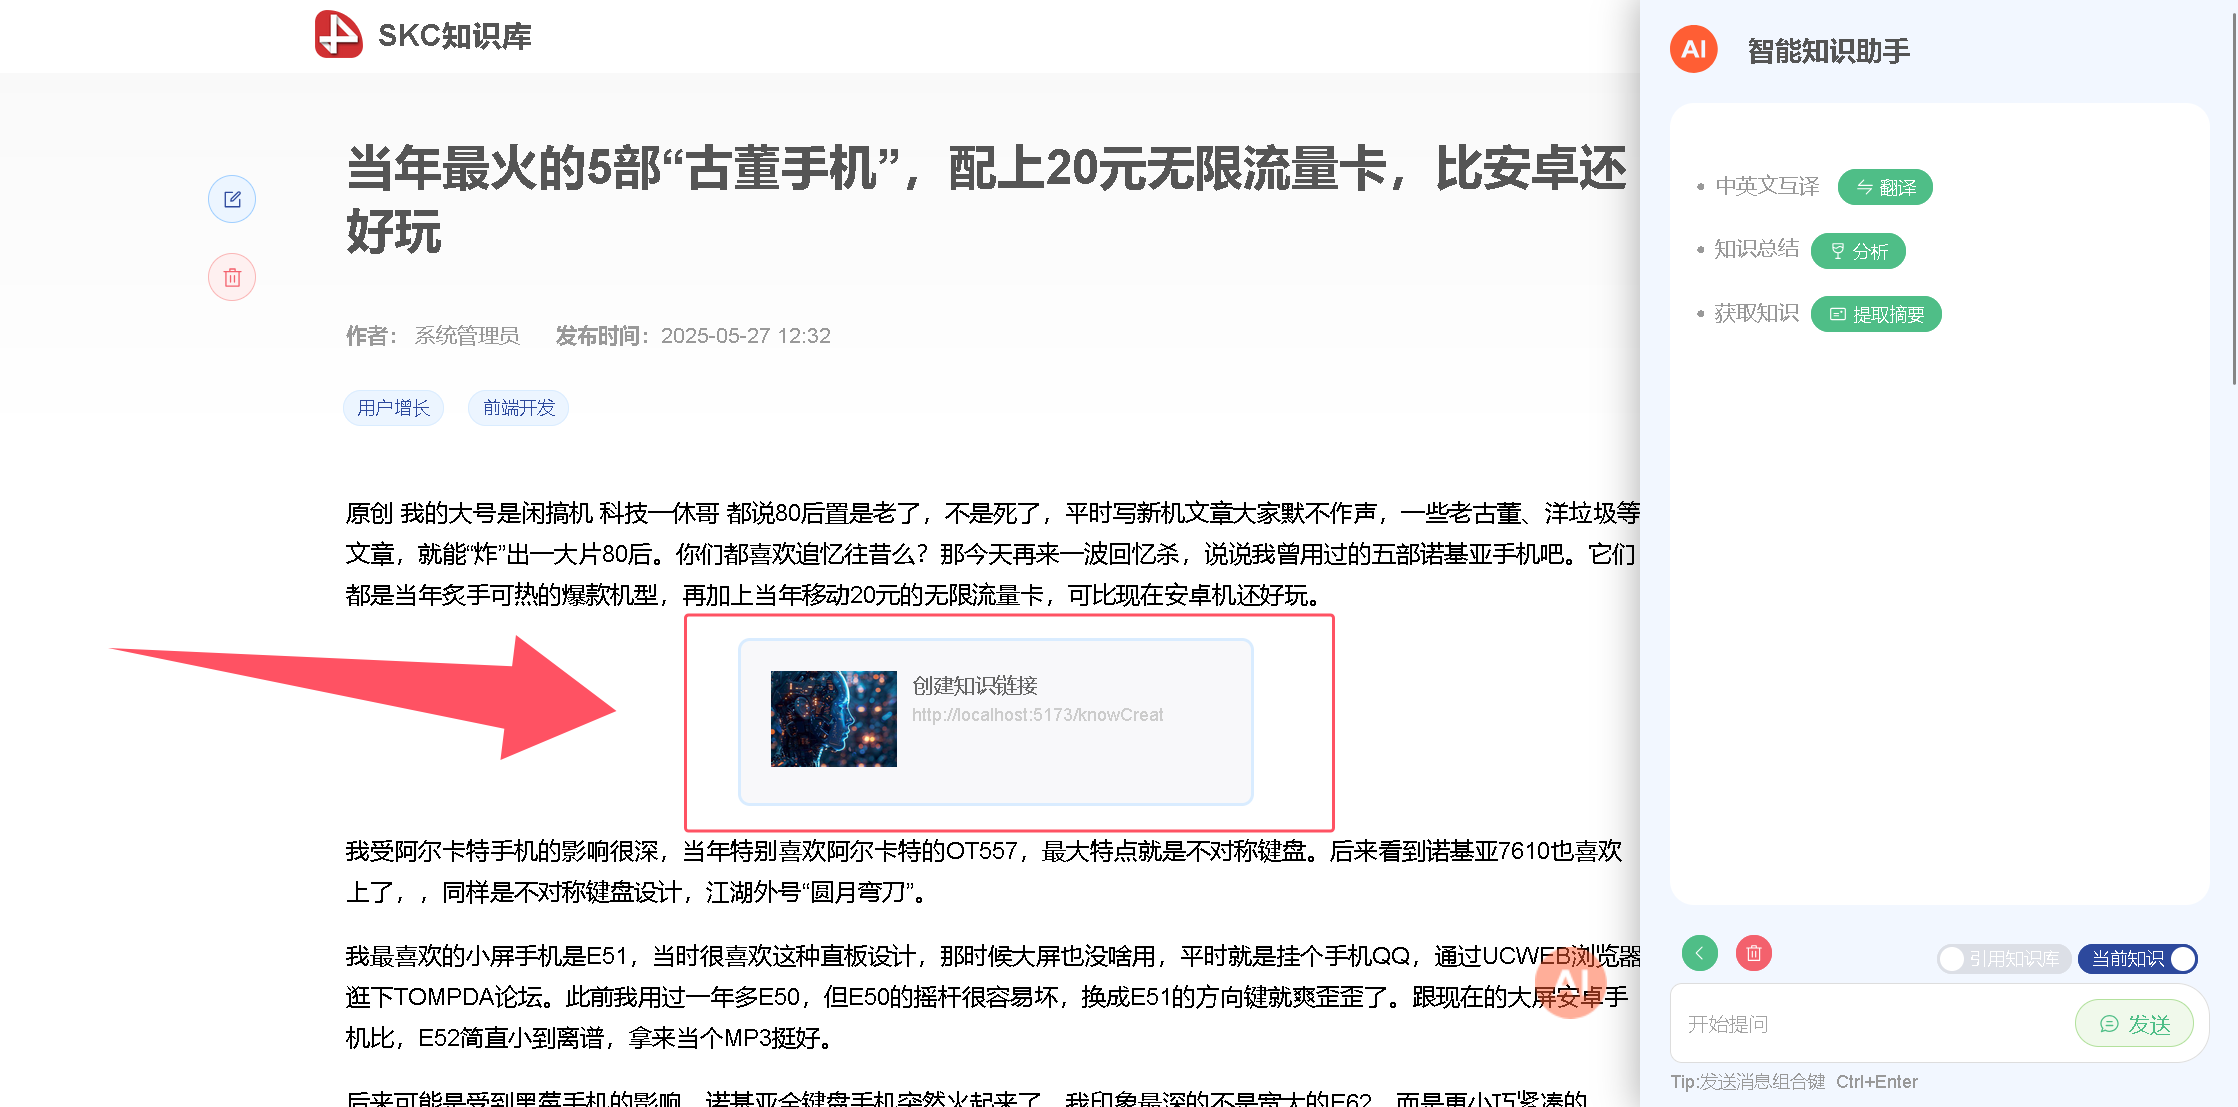Click the SKC知识库 logo icon
2238x1107 pixels.
coord(338,34)
